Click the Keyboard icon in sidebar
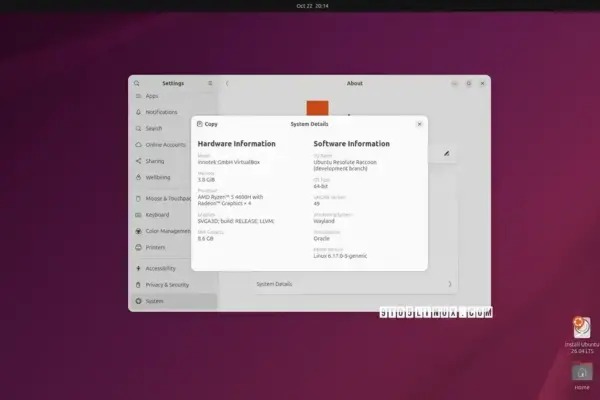The height and width of the screenshot is (400, 600). tap(139, 215)
